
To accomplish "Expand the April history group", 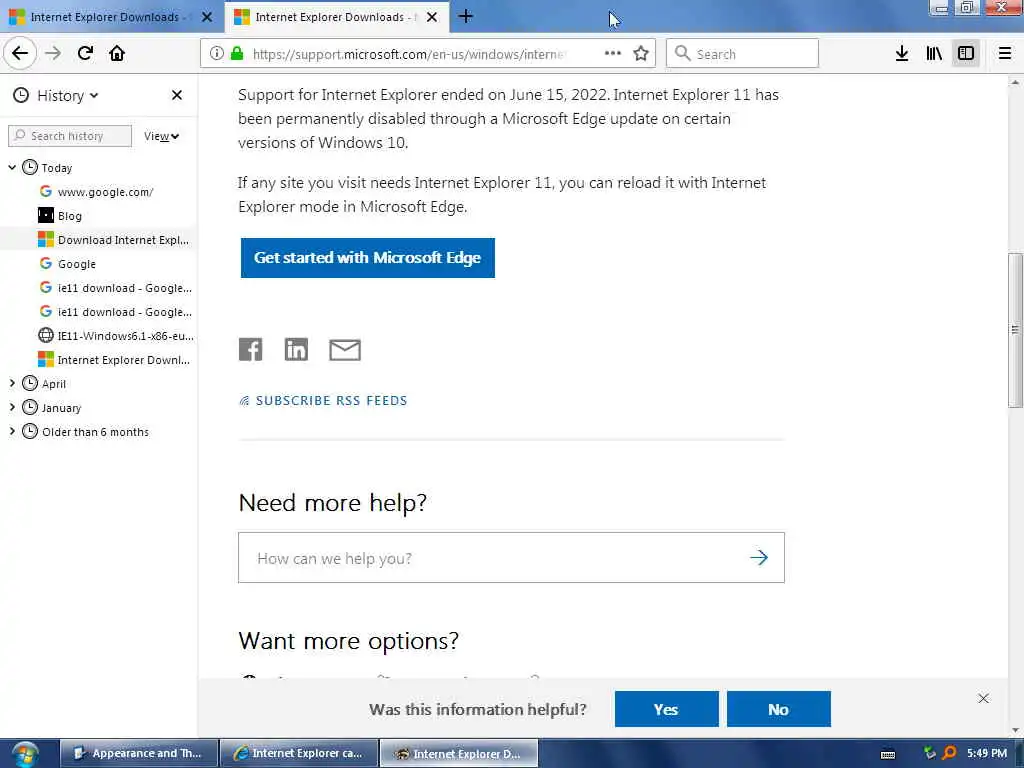I will point(12,383).
